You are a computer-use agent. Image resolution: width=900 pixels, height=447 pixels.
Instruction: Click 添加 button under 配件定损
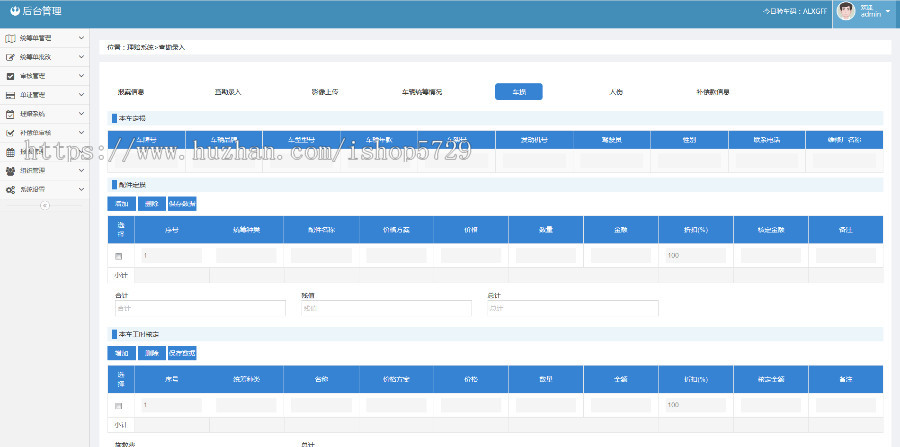122,204
